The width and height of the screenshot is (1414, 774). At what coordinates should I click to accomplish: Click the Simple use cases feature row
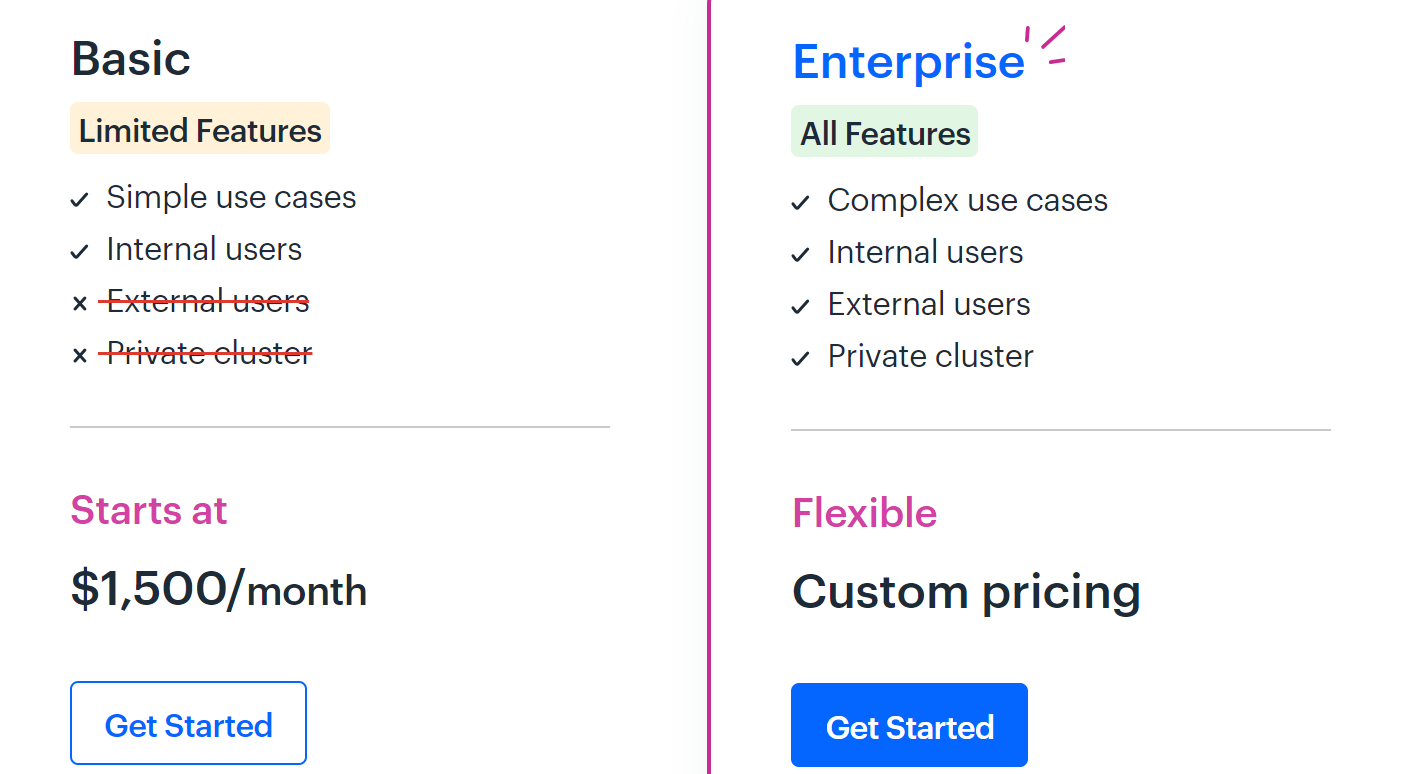click(x=231, y=197)
